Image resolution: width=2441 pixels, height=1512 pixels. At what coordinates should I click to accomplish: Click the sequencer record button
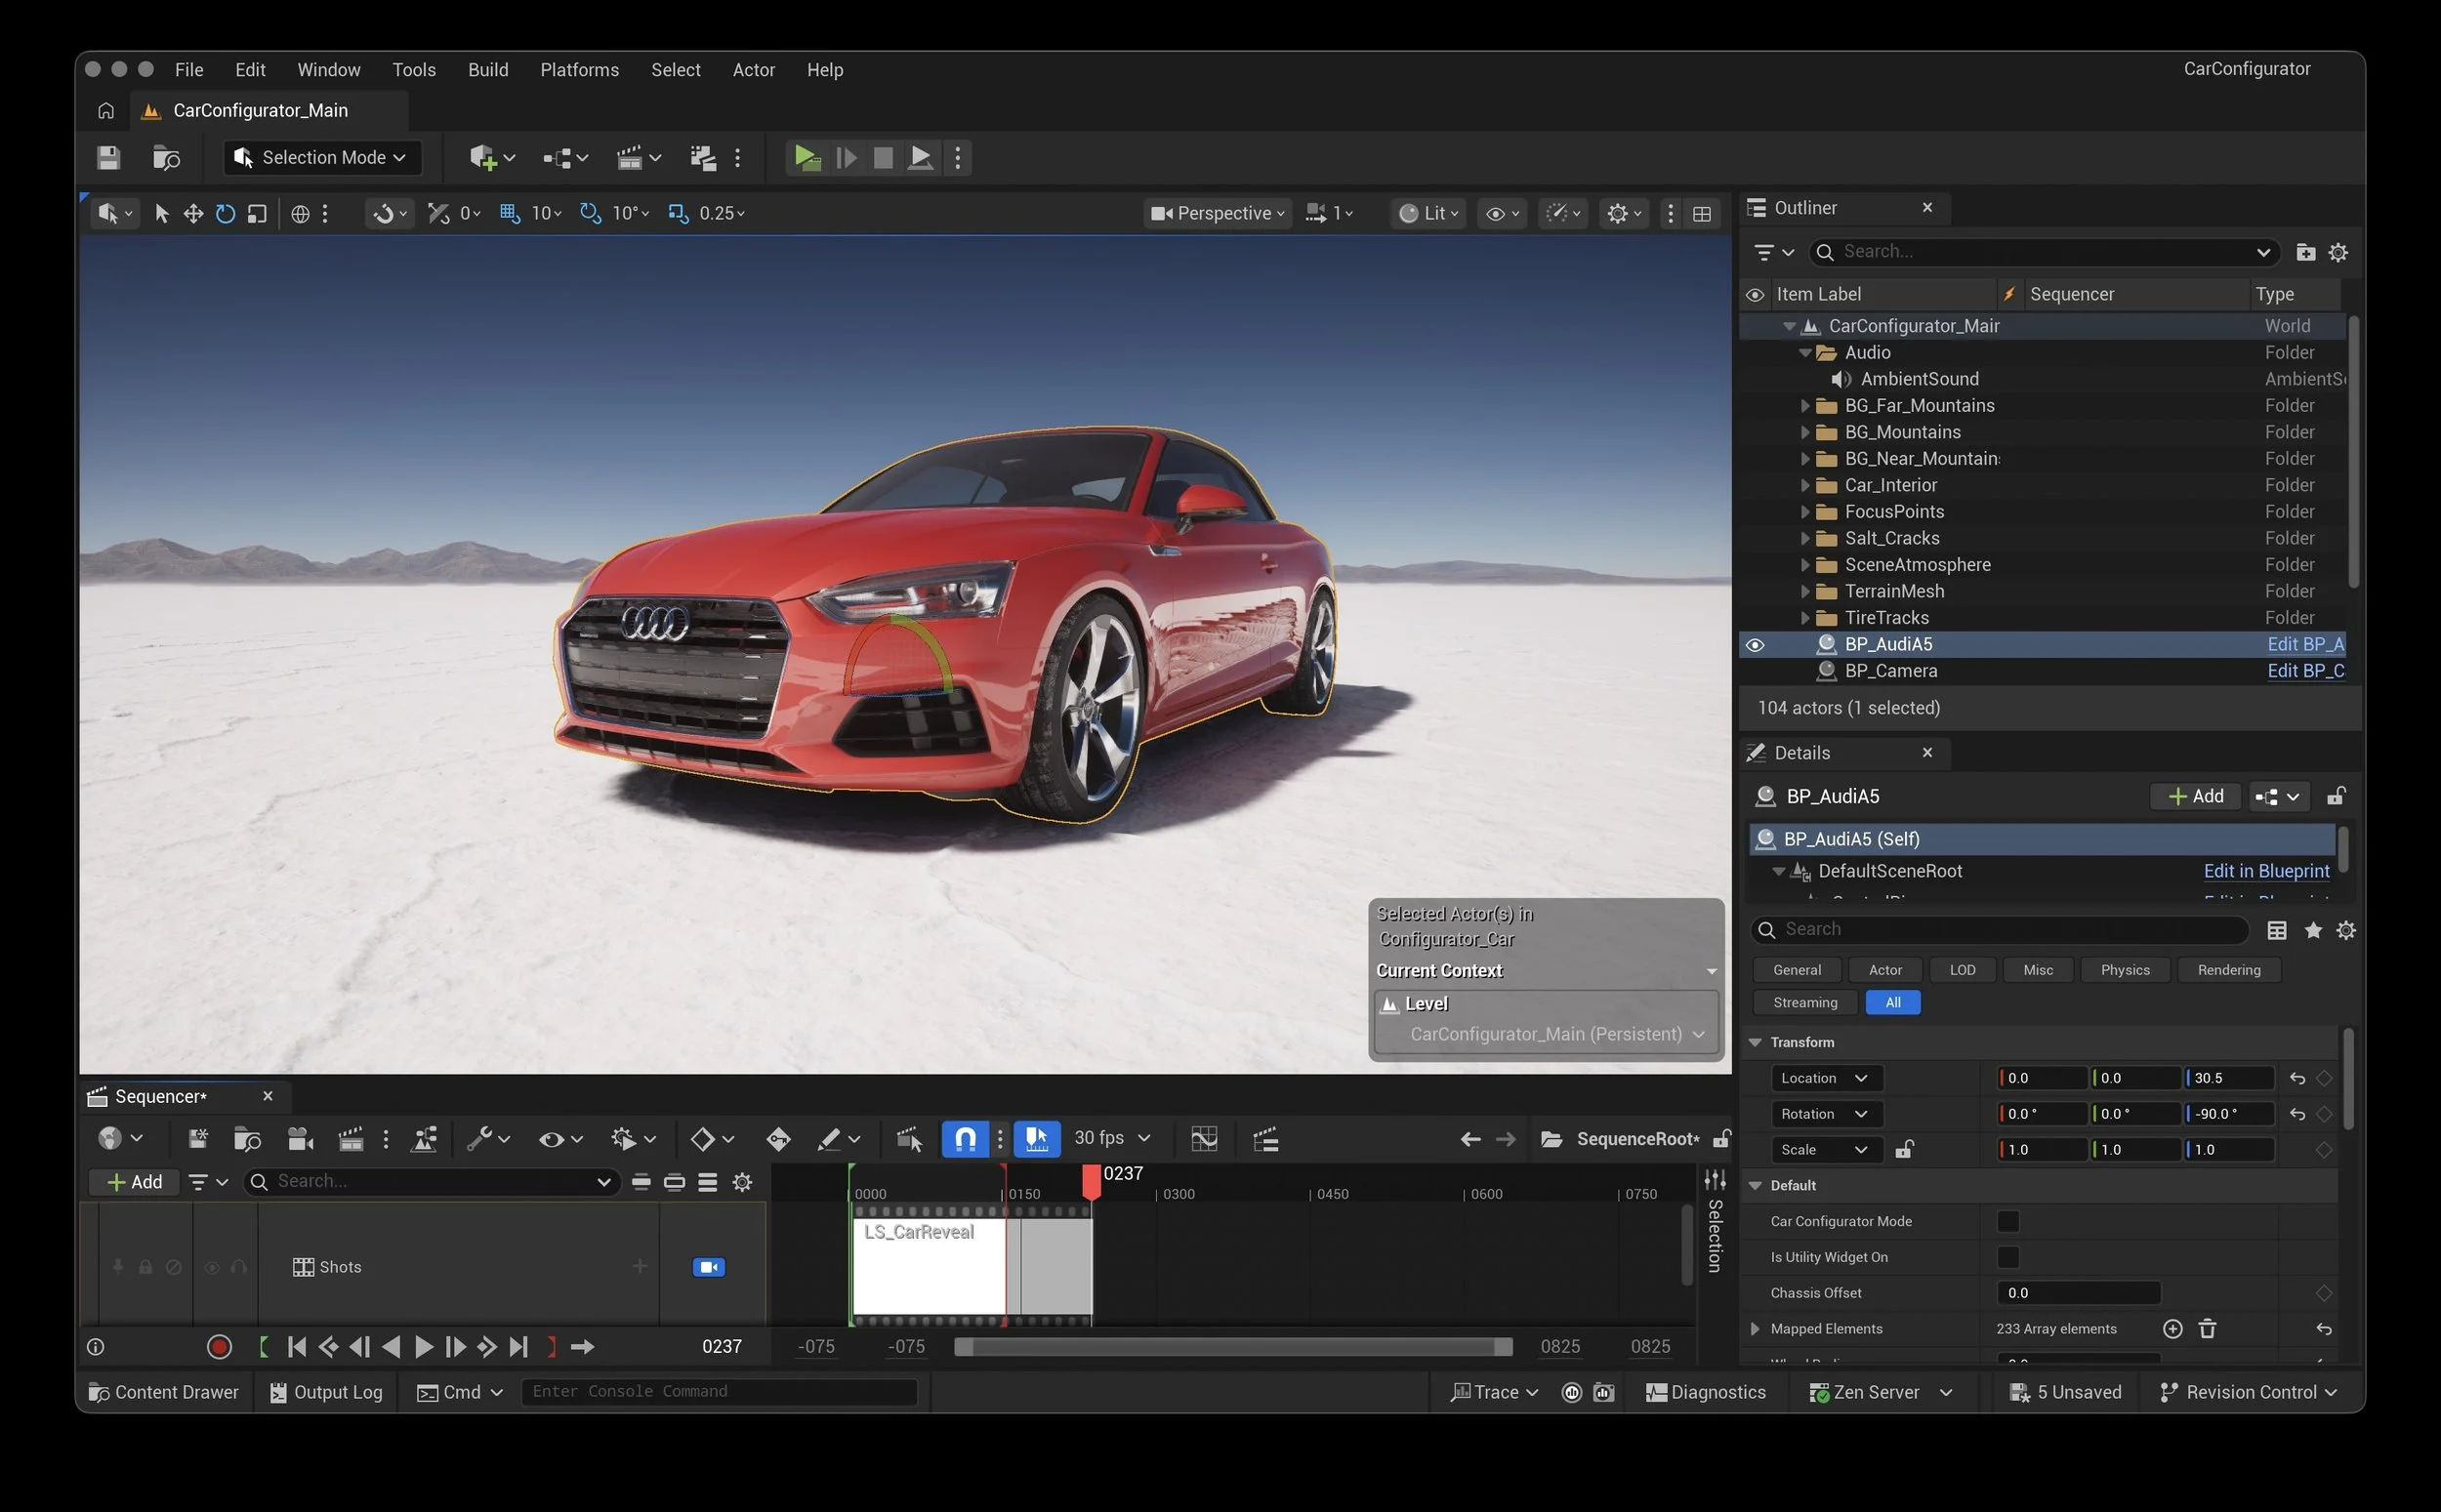click(x=219, y=1347)
